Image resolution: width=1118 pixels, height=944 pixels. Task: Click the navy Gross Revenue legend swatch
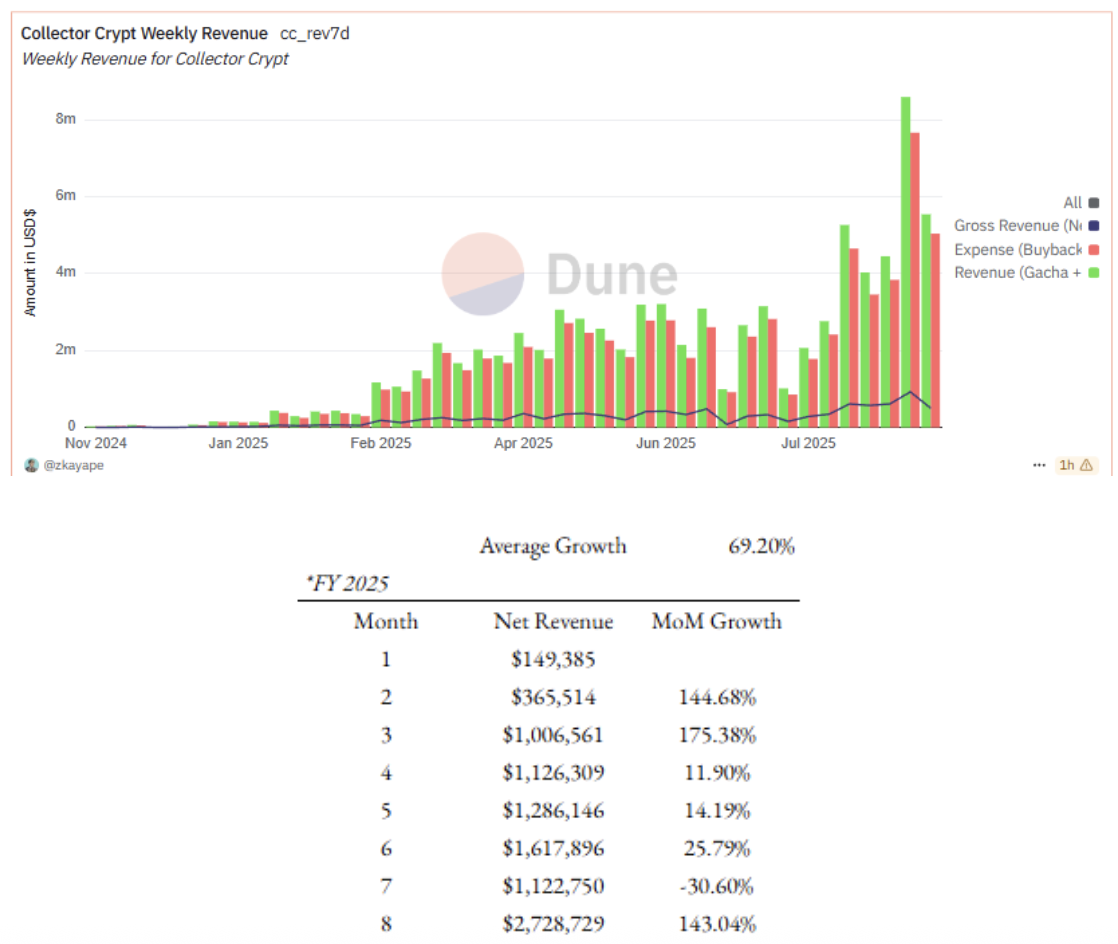click(x=1094, y=226)
